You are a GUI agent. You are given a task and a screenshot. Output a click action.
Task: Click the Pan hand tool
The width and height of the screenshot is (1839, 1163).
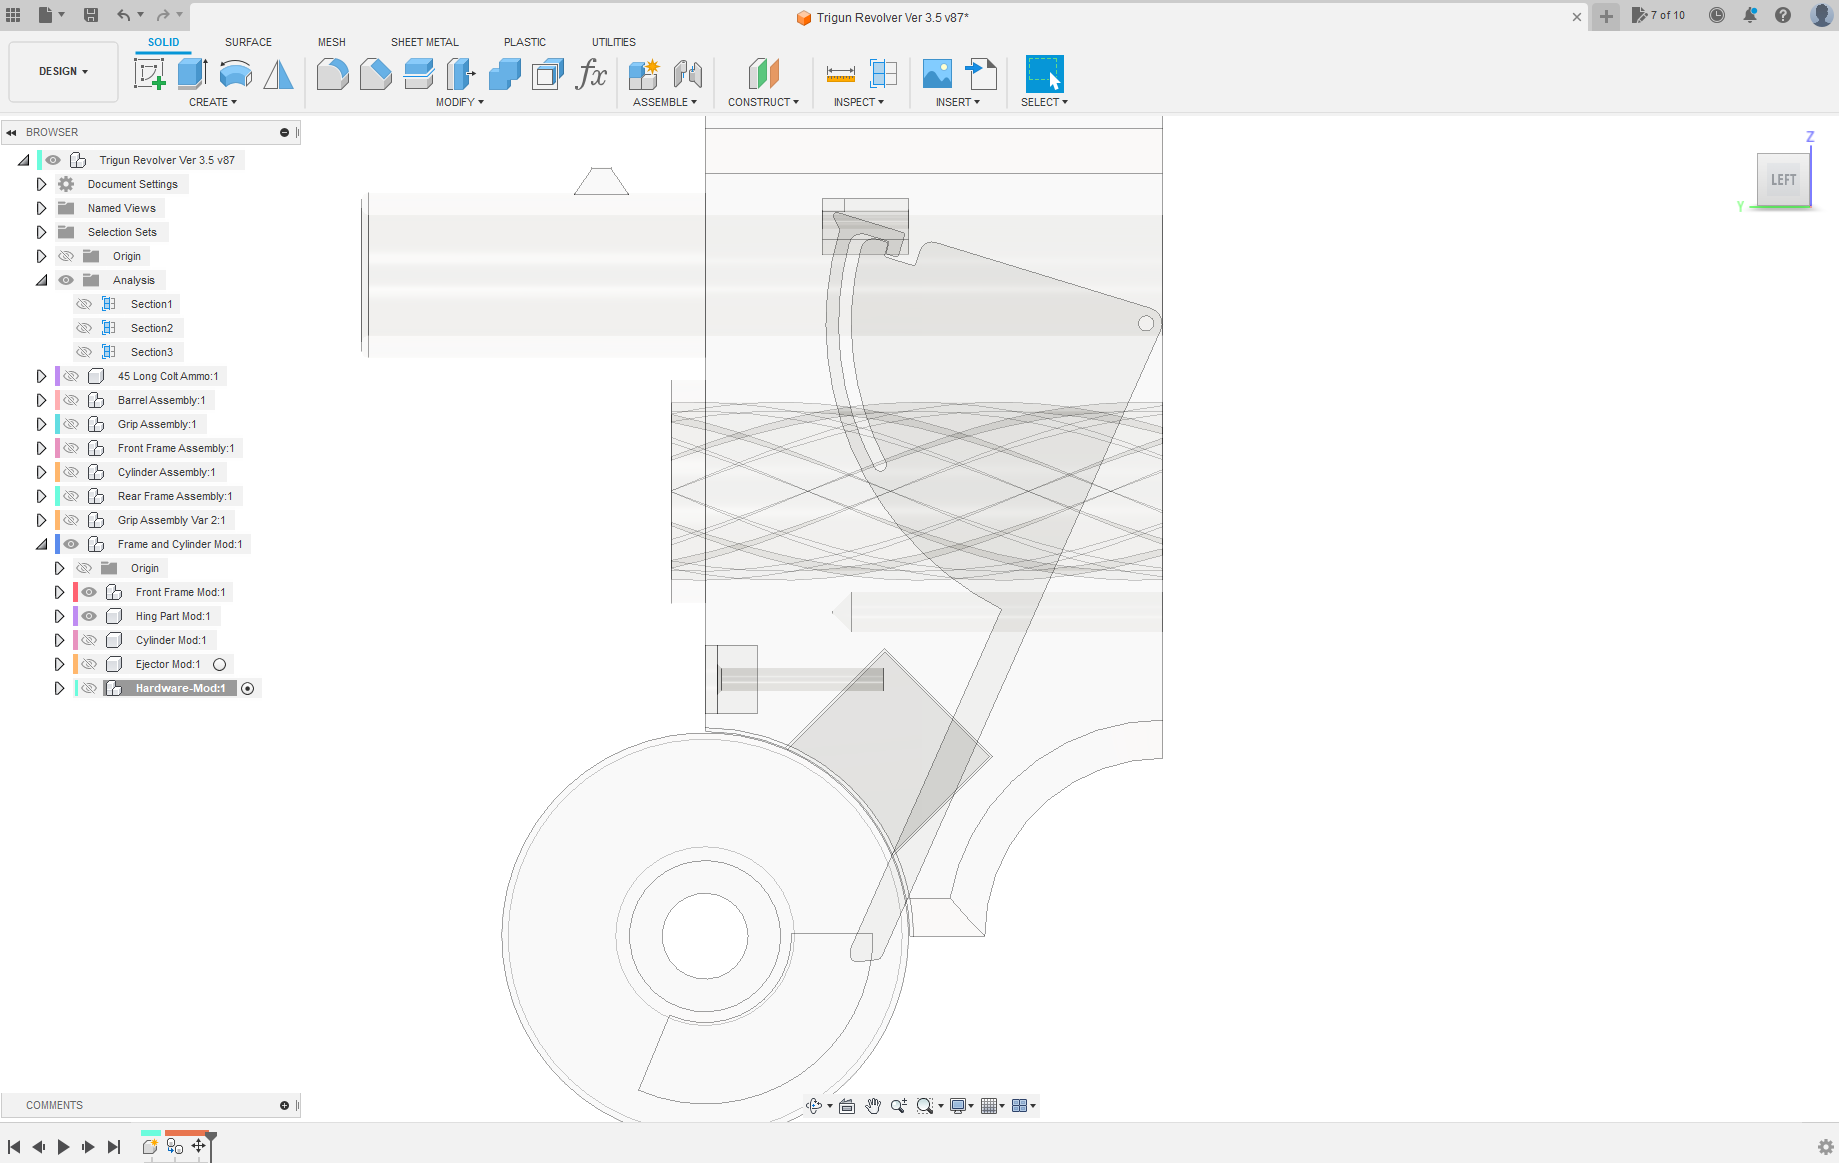click(x=873, y=1106)
